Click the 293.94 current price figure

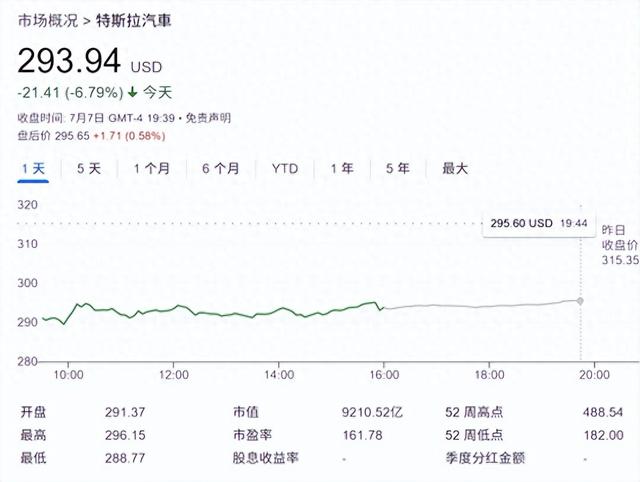point(68,63)
